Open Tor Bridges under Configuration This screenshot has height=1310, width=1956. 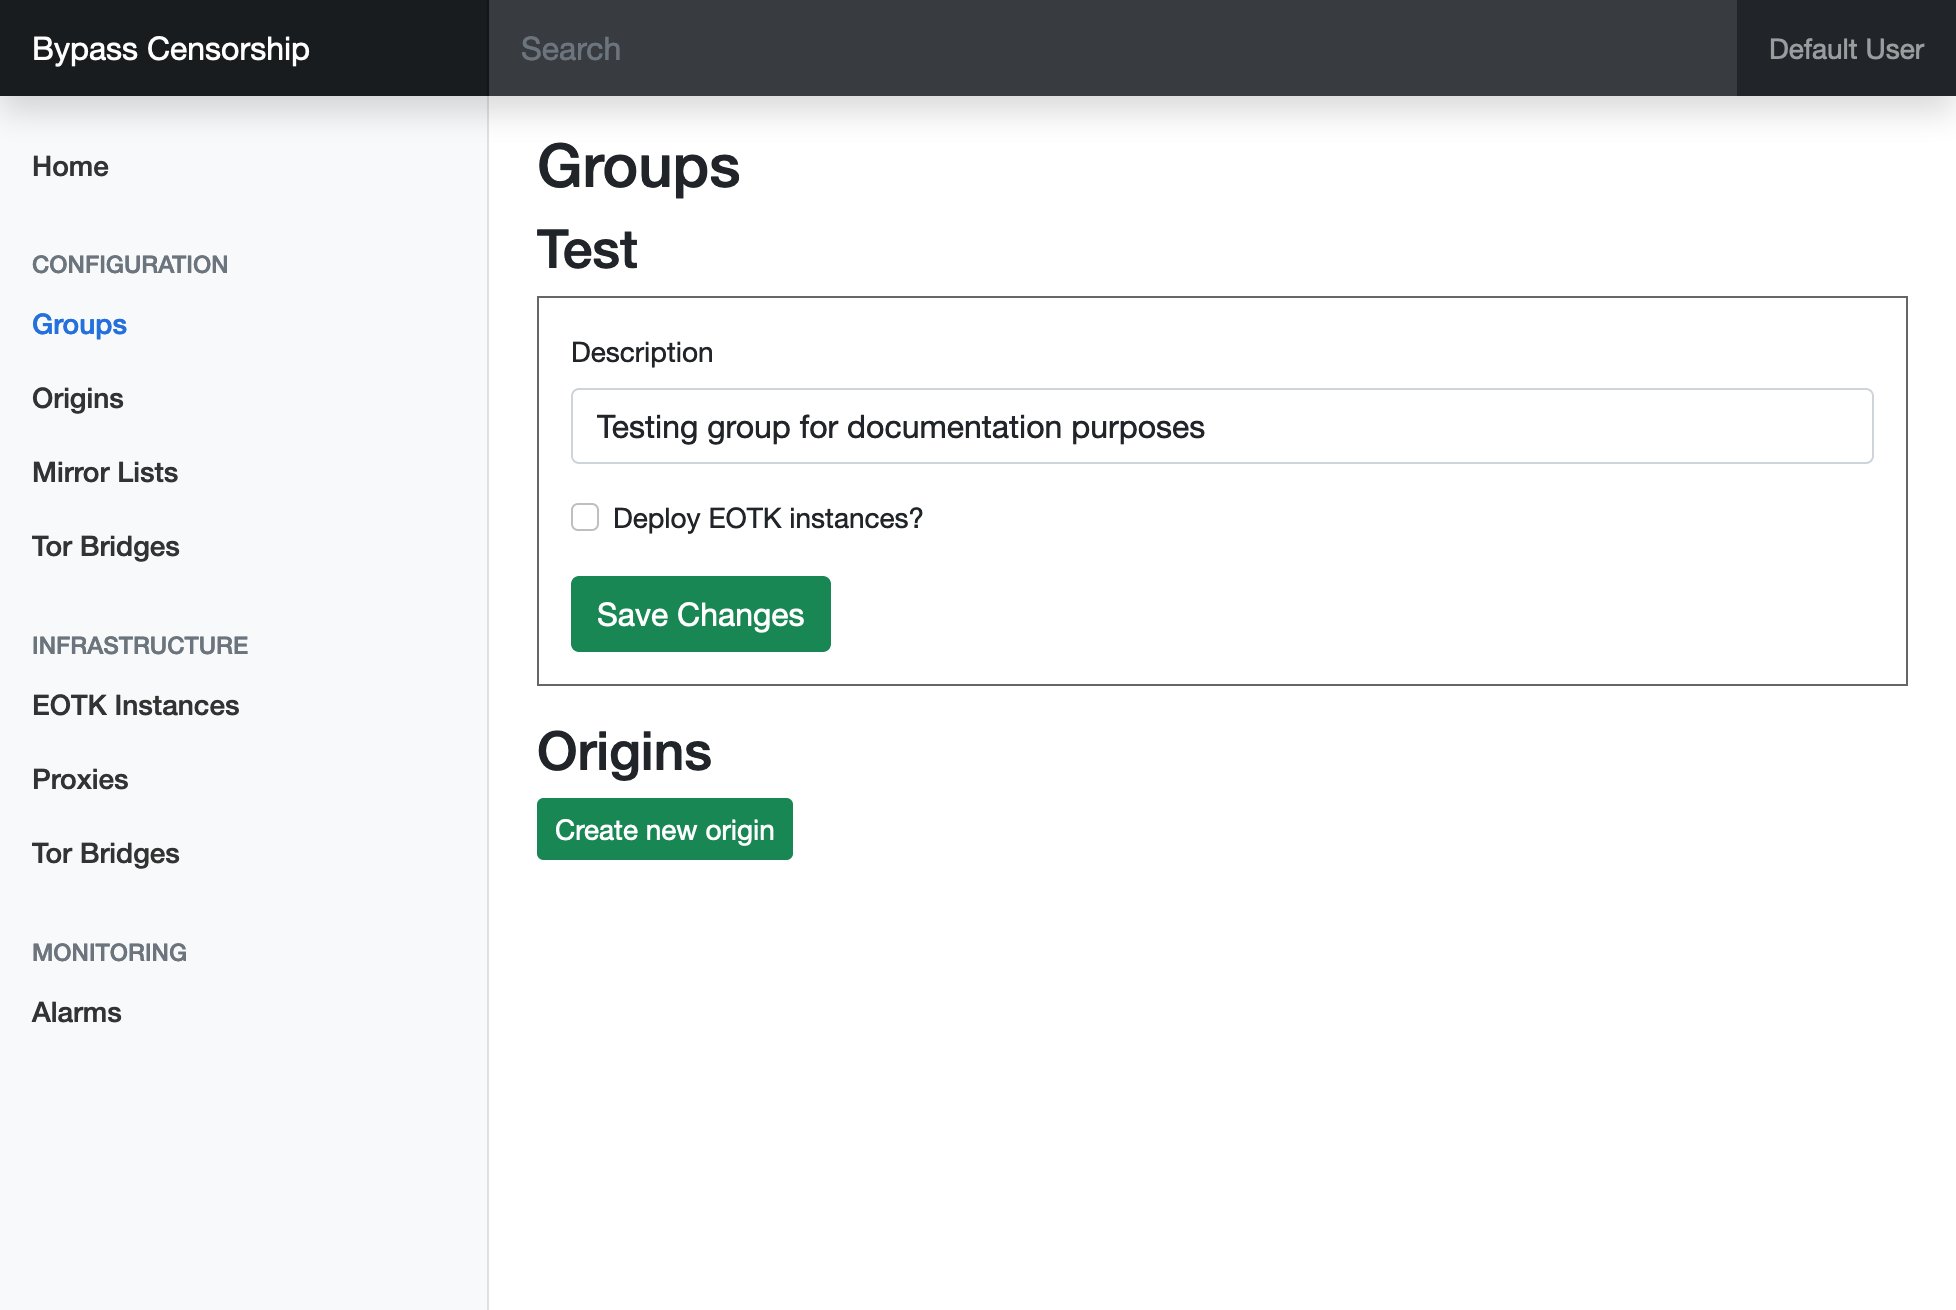point(106,546)
